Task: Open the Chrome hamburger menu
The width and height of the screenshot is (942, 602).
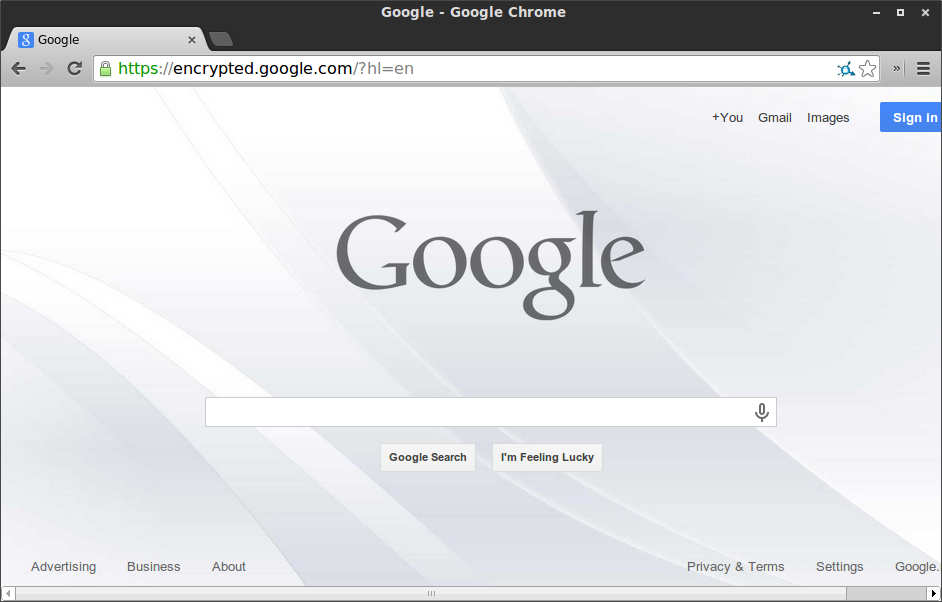Action: tap(923, 68)
